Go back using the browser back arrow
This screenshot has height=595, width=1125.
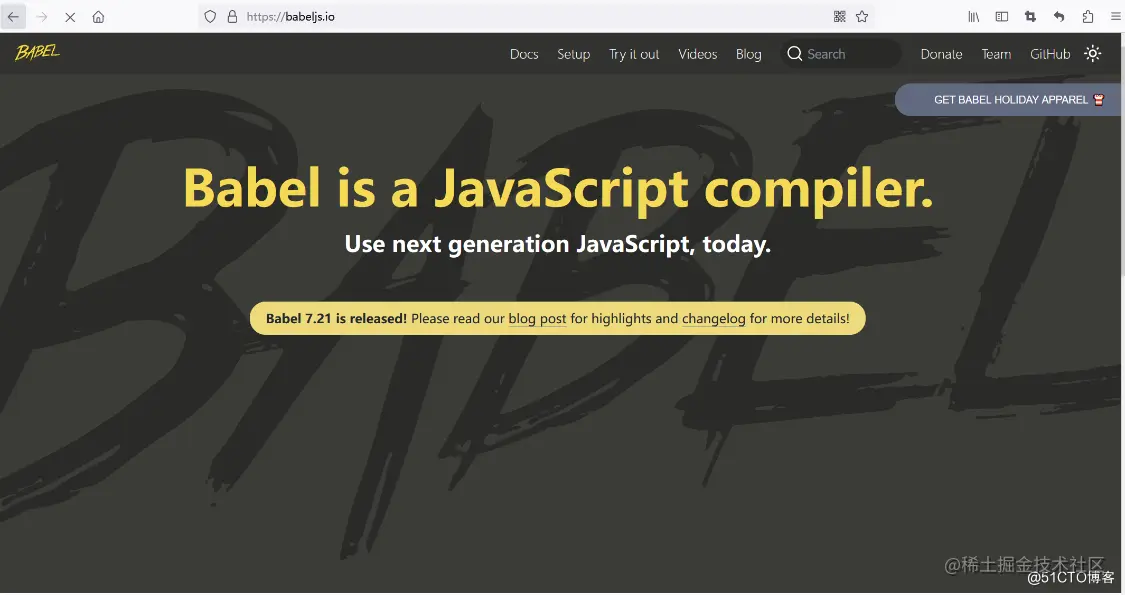(14, 17)
